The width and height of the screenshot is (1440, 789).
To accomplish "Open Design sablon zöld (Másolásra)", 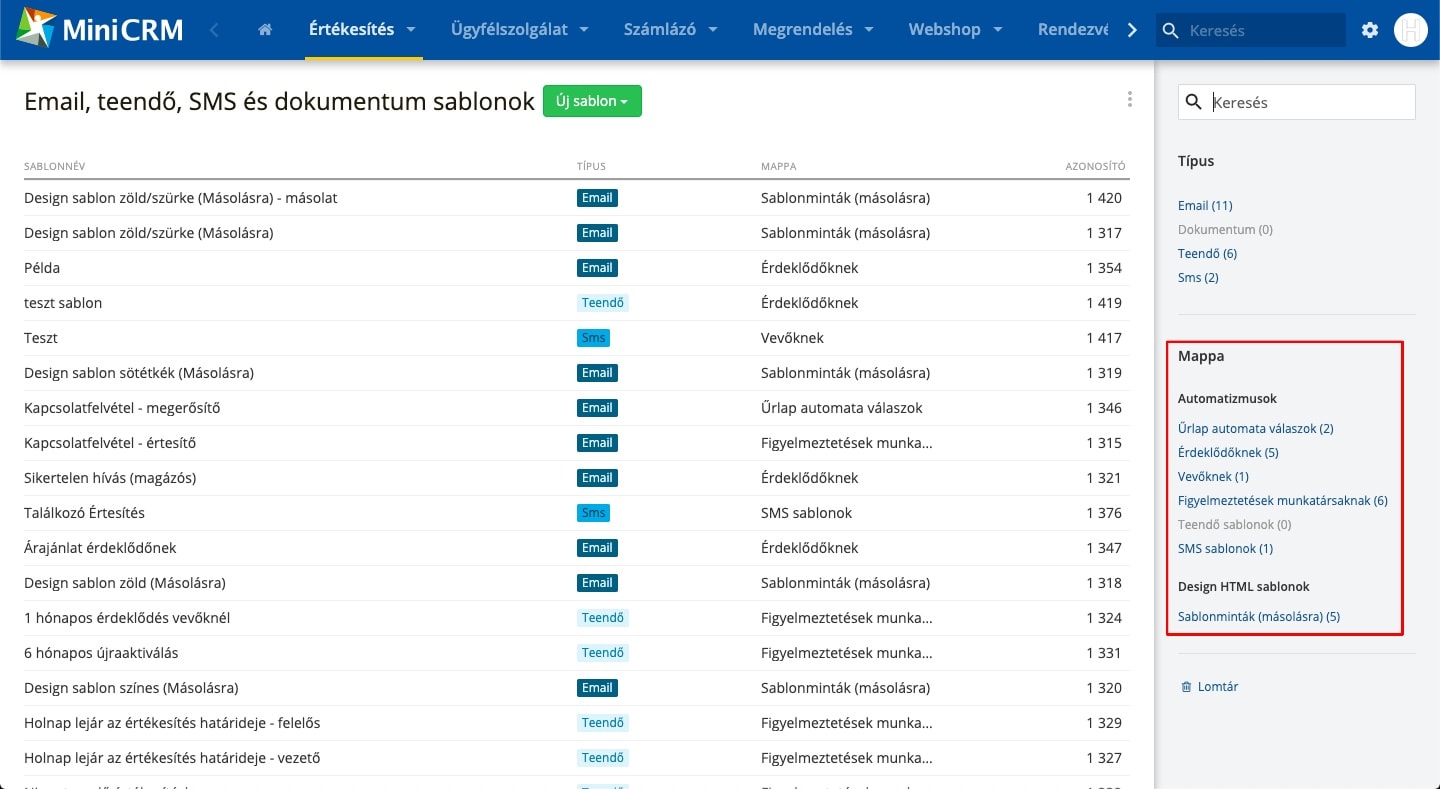I will [x=125, y=583].
